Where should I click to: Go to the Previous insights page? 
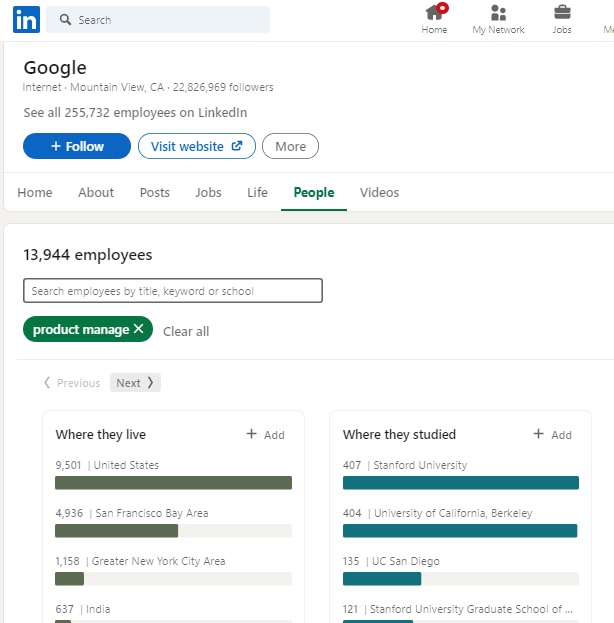pos(72,383)
